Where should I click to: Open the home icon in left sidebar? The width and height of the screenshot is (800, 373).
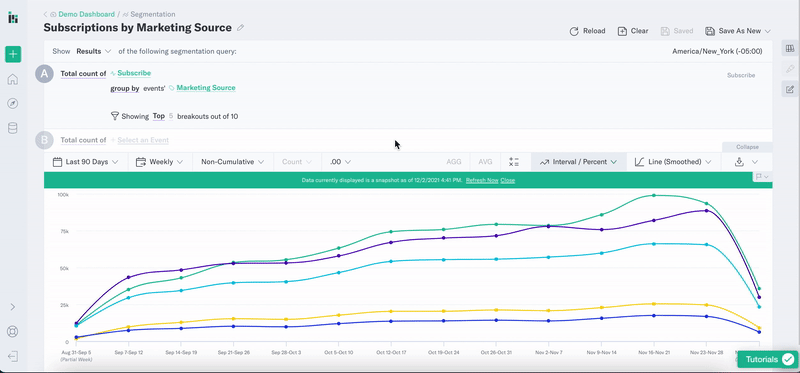click(x=13, y=79)
